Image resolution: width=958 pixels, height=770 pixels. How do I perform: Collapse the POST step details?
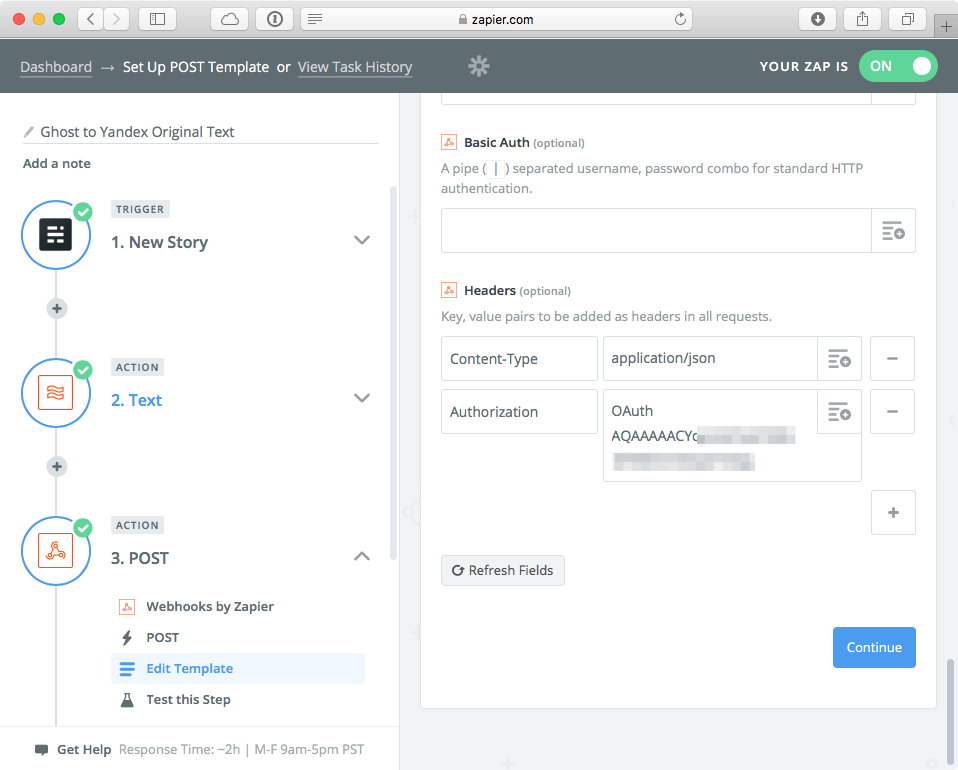pyautogui.click(x=361, y=556)
